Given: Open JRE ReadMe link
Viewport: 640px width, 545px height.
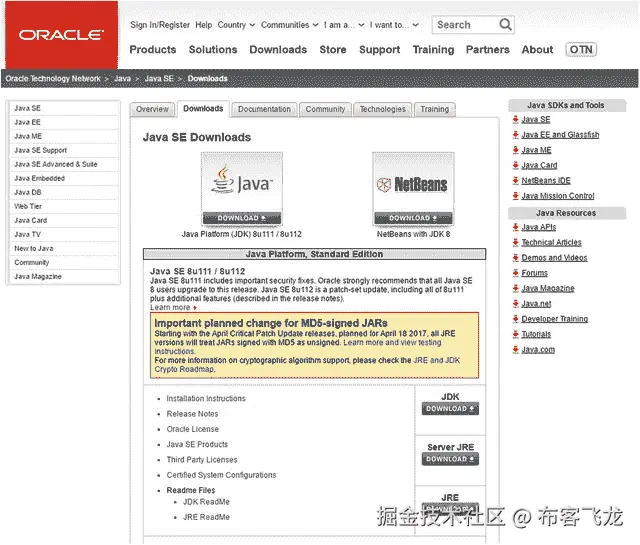Looking at the screenshot, I should 206,517.
